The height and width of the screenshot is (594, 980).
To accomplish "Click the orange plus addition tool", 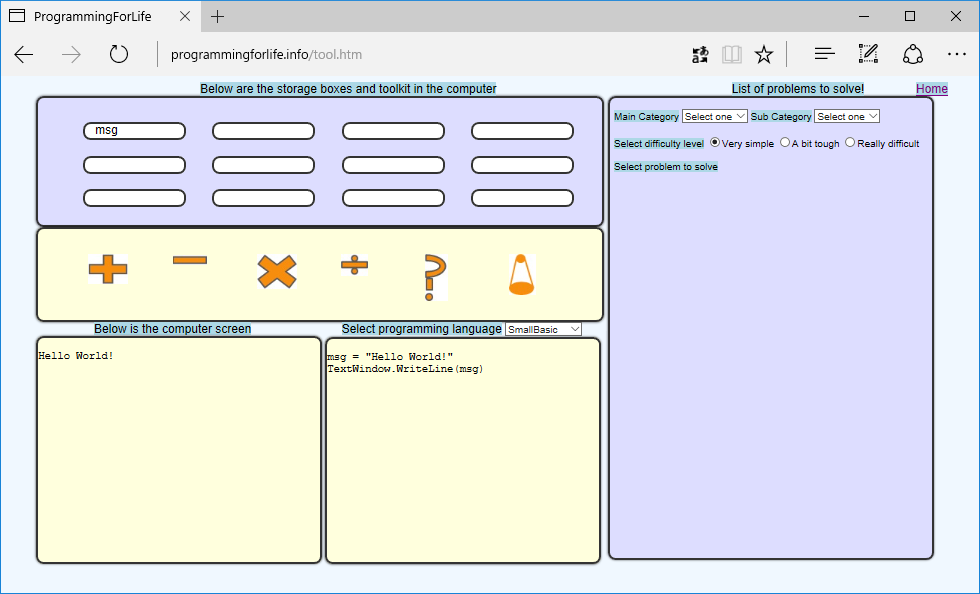I will click(108, 269).
